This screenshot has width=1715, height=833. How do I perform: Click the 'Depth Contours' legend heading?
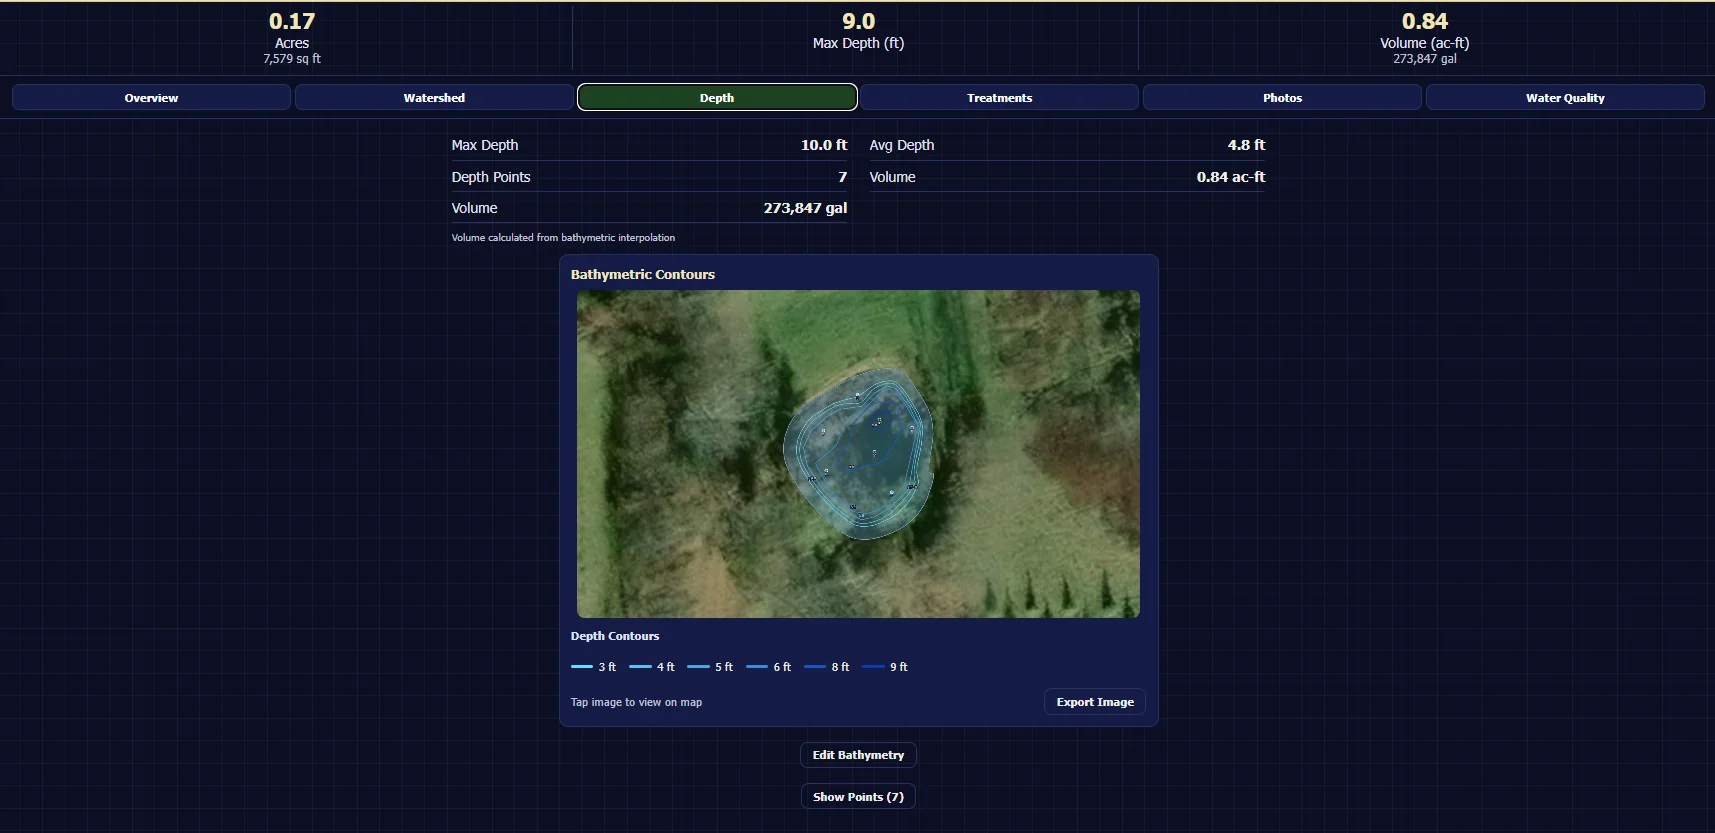615,636
